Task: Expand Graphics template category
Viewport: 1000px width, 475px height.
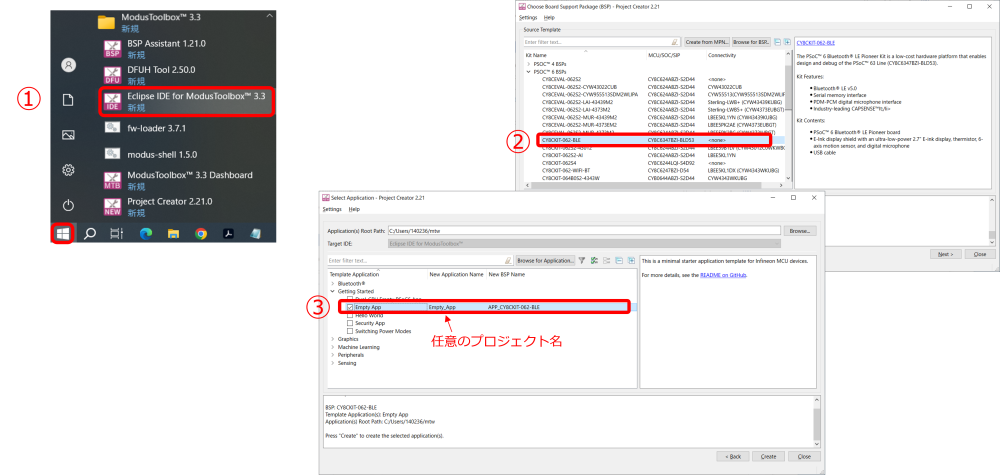Action: (332, 339)
